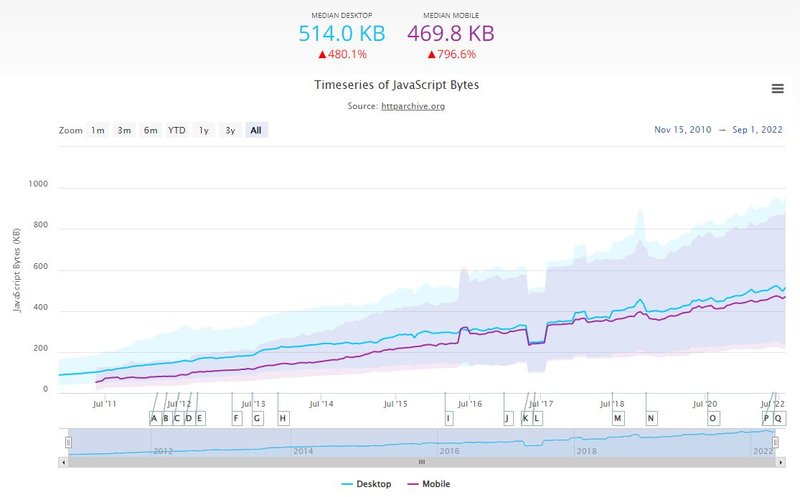Toggle the Desktop series in legend
The width and height of the screenshot is (800, 497).
tap(366, 484)
